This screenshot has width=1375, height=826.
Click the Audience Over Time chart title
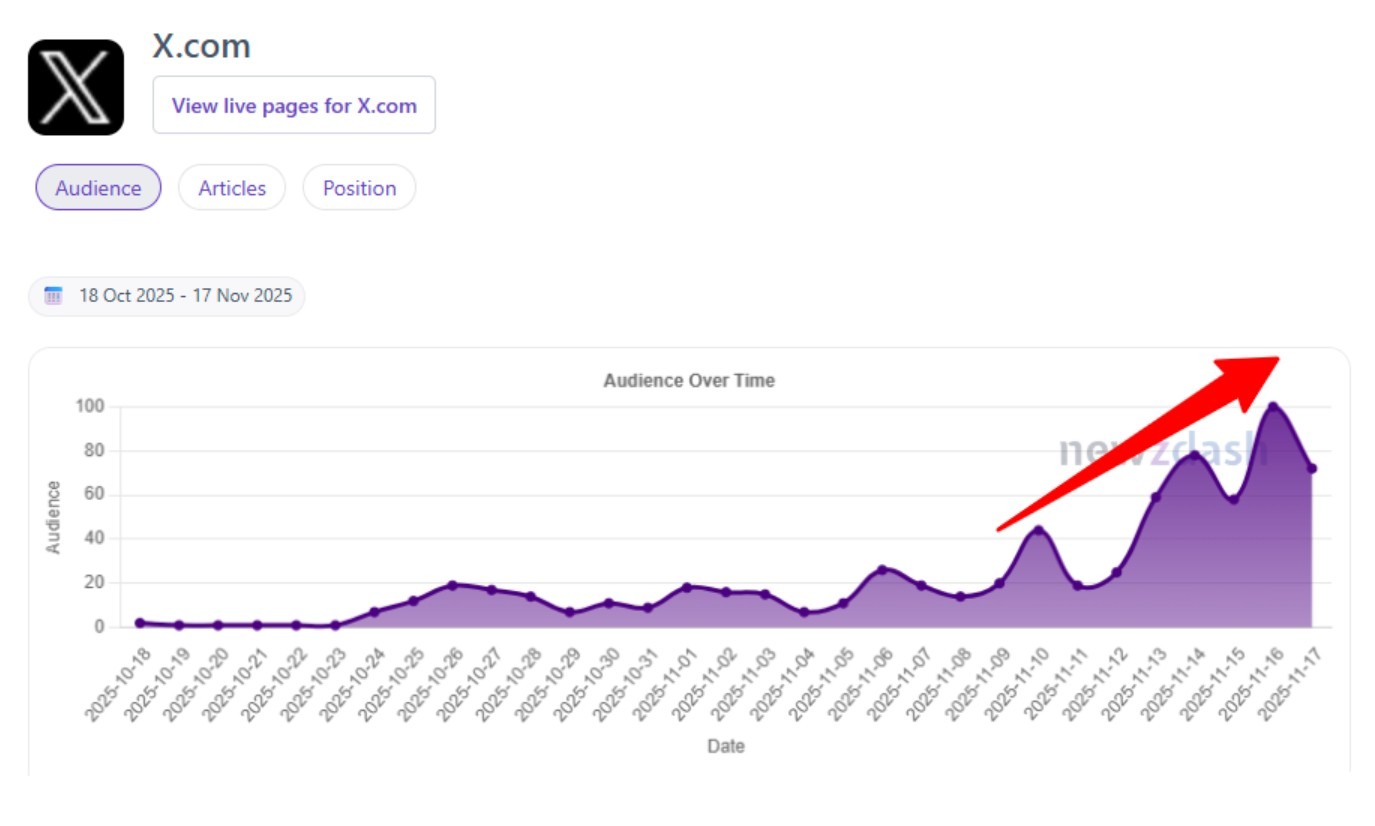[x=688, y=380]
